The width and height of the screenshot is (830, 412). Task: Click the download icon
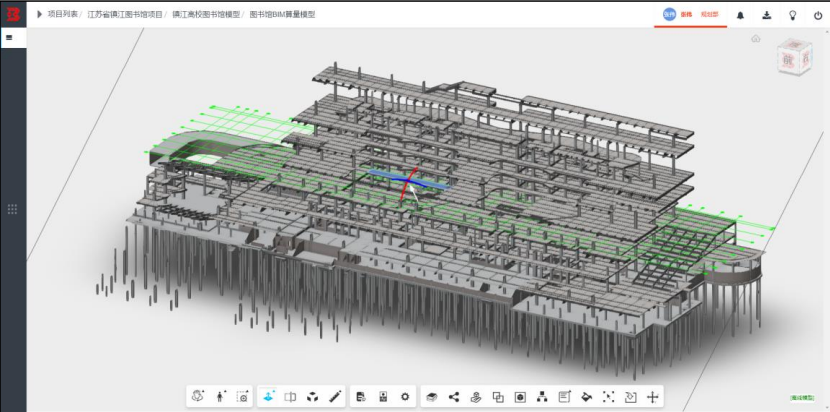[x=766, y=15]
